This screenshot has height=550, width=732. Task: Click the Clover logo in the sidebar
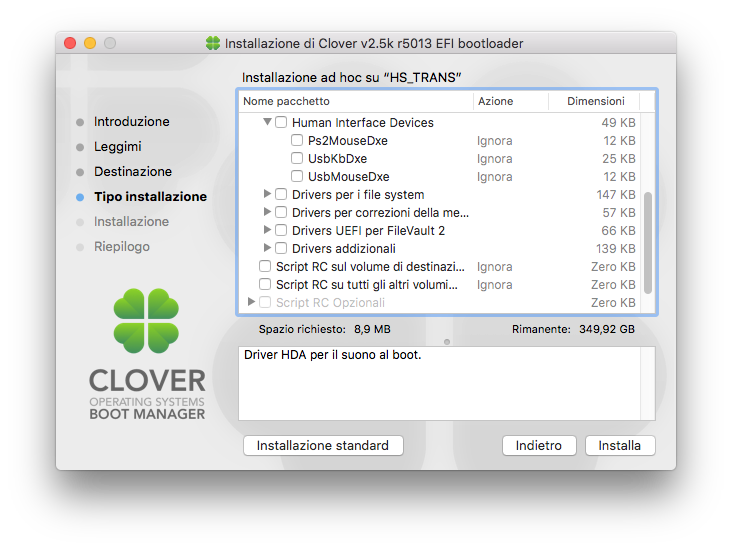pos(146,321)
